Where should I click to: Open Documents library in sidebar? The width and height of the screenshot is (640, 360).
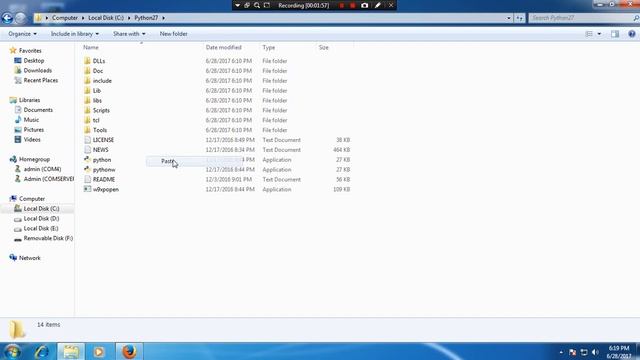click(x=38, y=110)
